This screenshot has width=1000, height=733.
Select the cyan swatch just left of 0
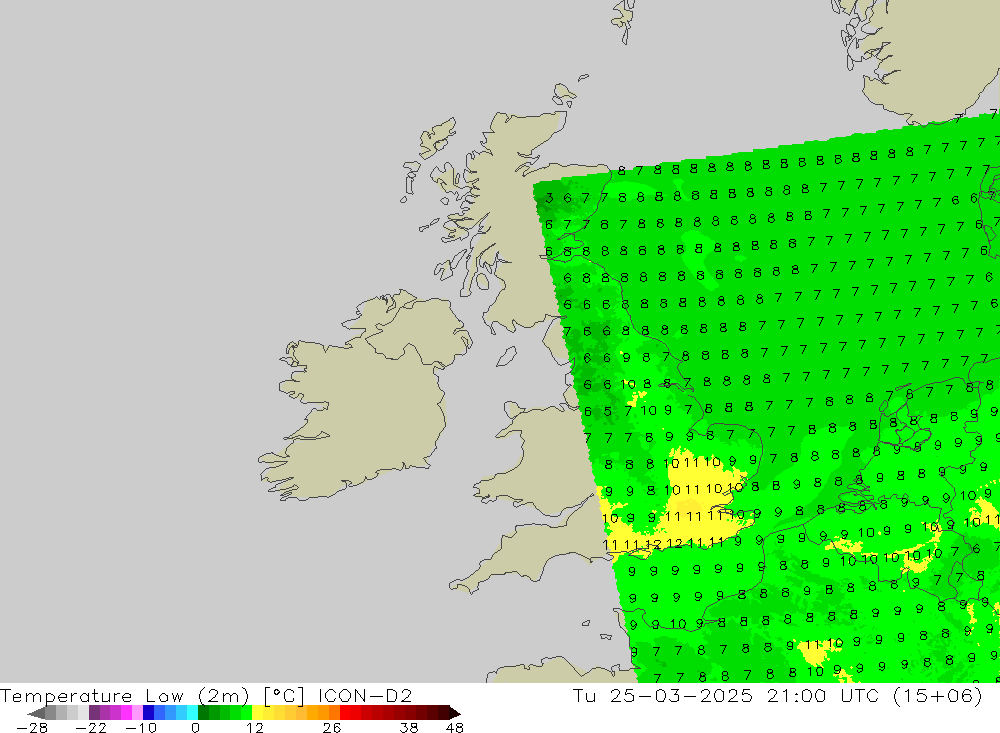[192, 713]
